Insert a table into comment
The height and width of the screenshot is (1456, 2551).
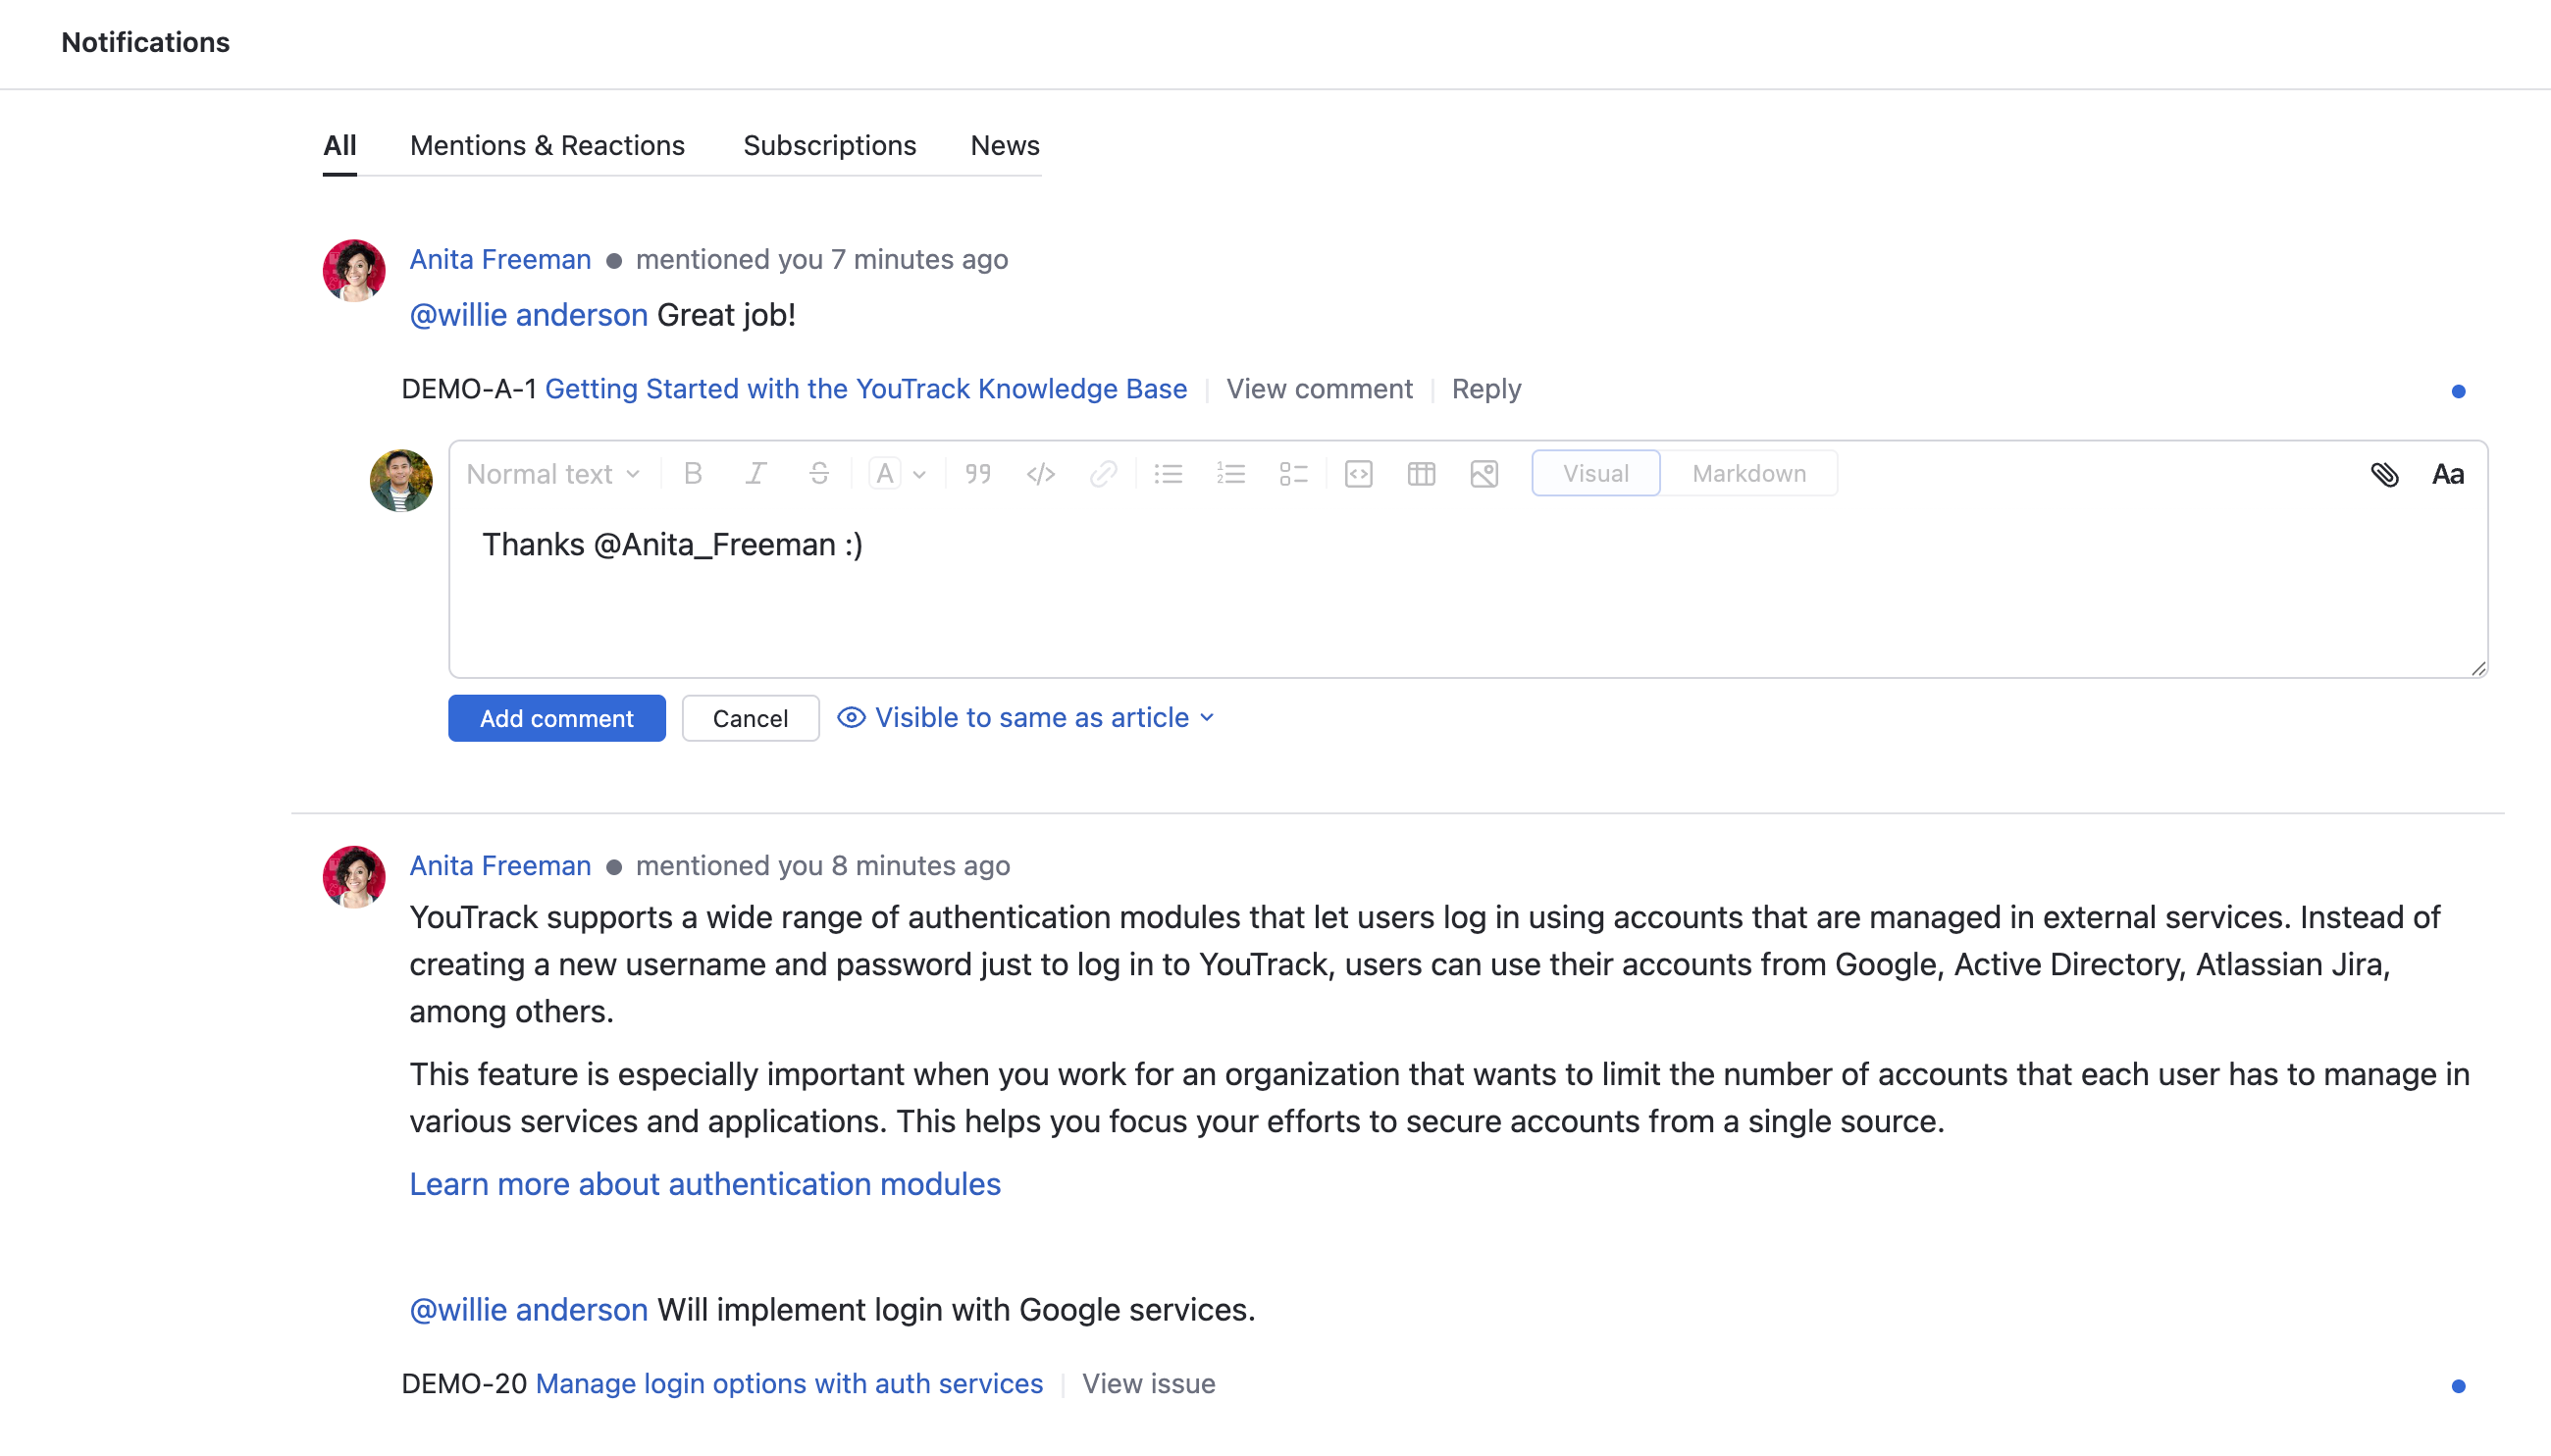click(x=1420, y=474)
